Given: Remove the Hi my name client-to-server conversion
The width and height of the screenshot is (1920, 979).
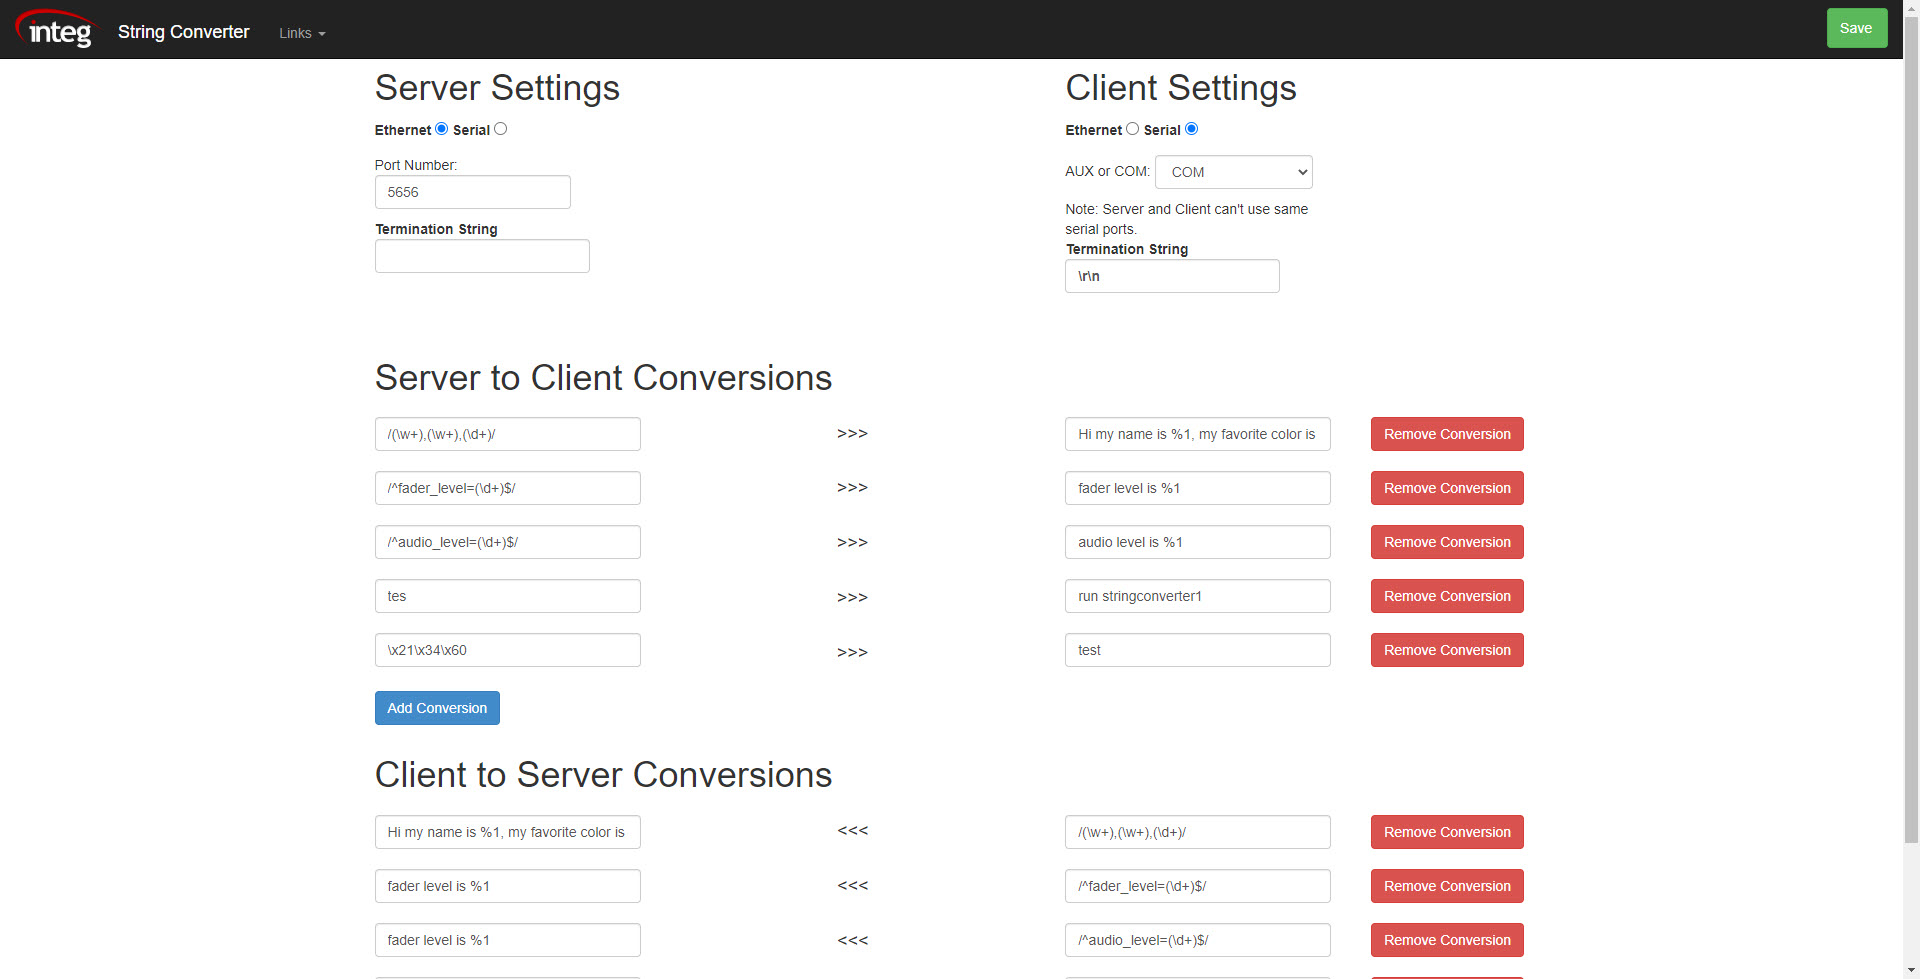Looking at the screenshot, I should [1446, 831].
